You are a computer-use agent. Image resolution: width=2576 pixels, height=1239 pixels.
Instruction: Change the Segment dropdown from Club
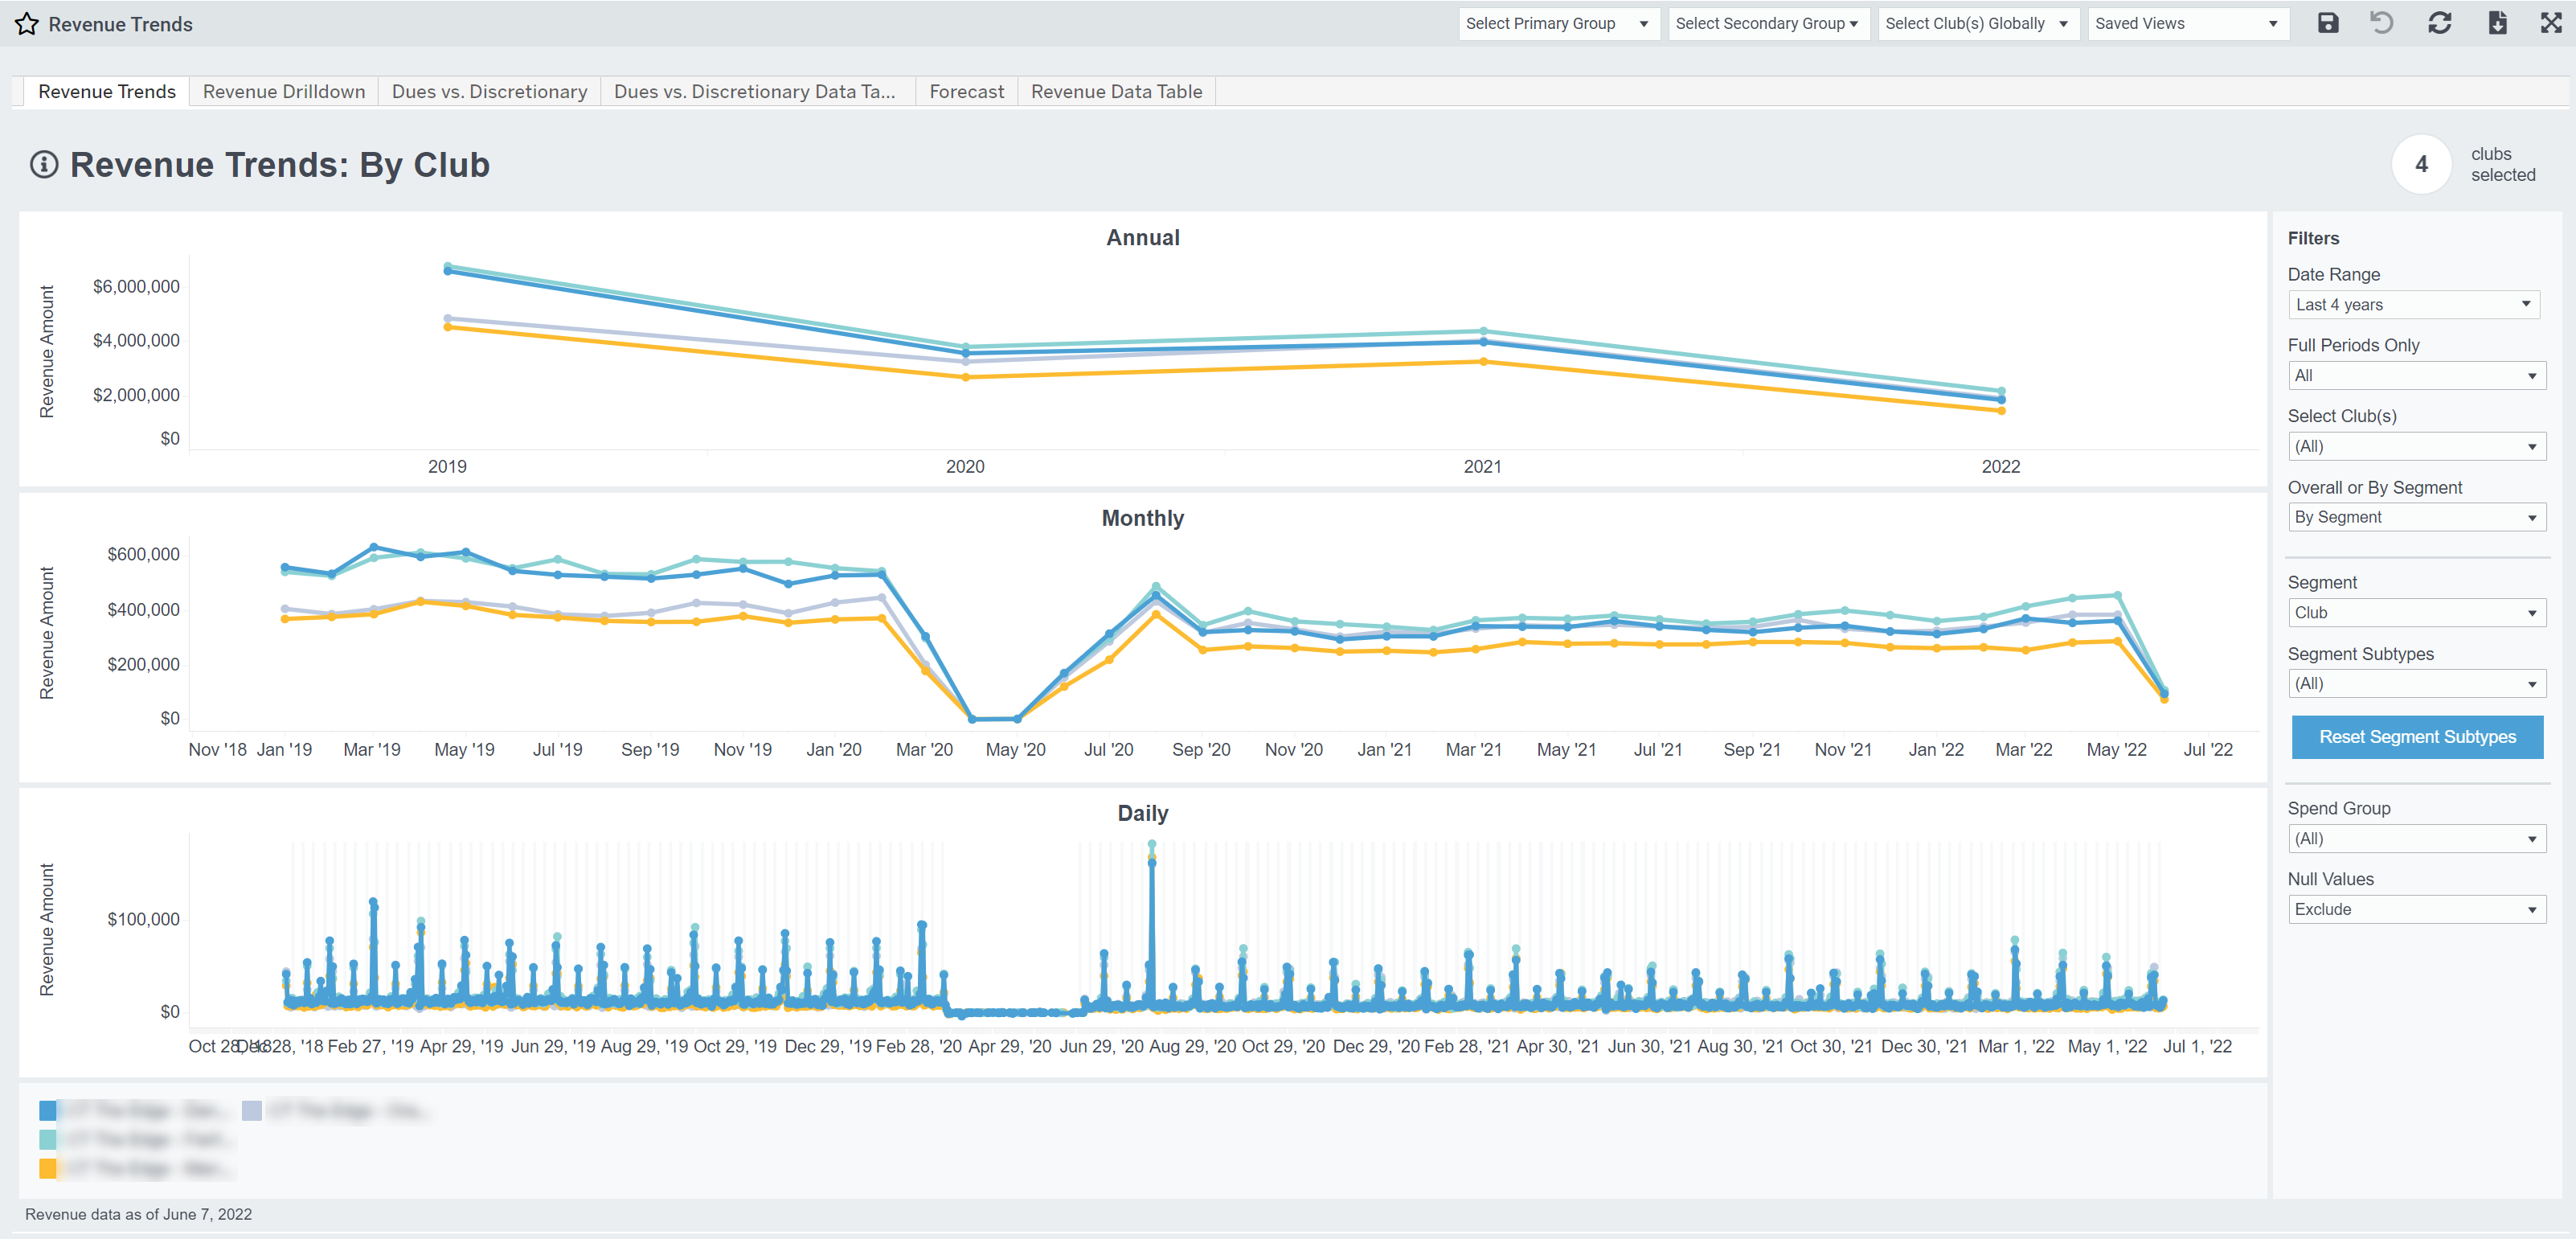coord(2417,612)
